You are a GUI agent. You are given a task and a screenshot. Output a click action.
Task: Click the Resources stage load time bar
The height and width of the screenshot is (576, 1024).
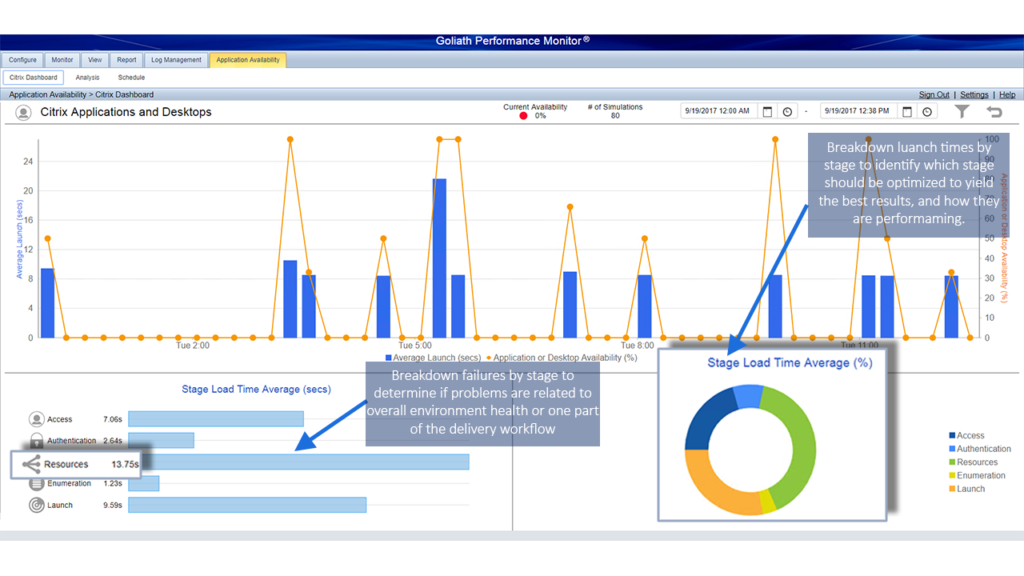[305, 462]
